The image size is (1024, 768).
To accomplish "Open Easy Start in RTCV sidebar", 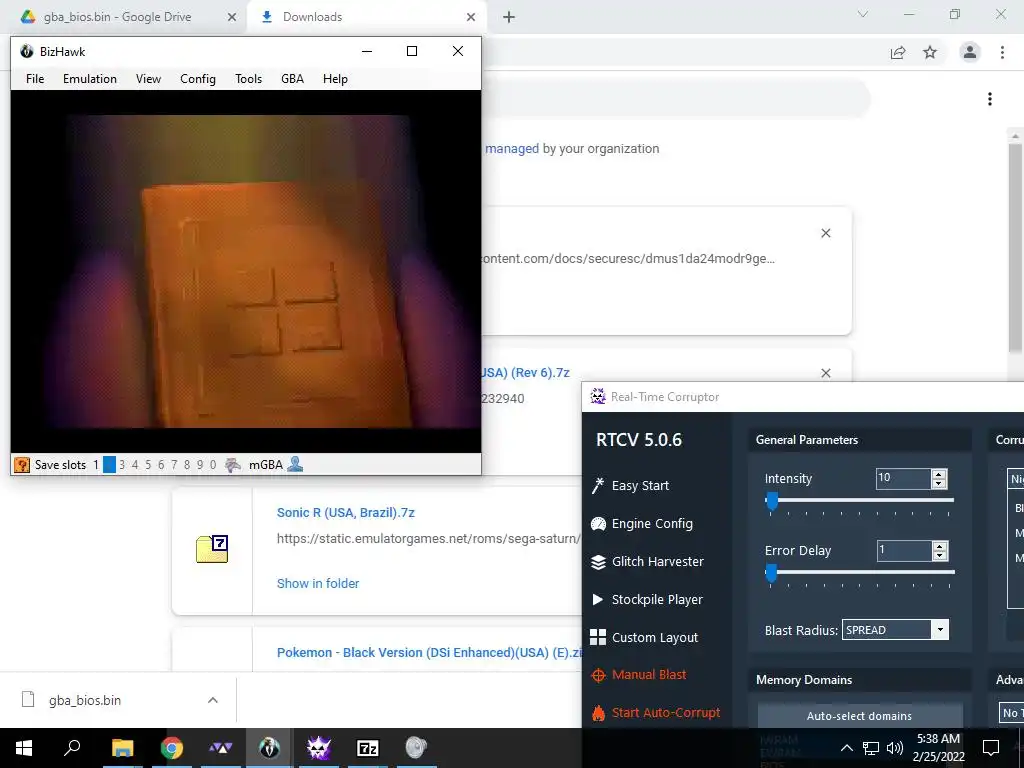I will coord(632,486).
